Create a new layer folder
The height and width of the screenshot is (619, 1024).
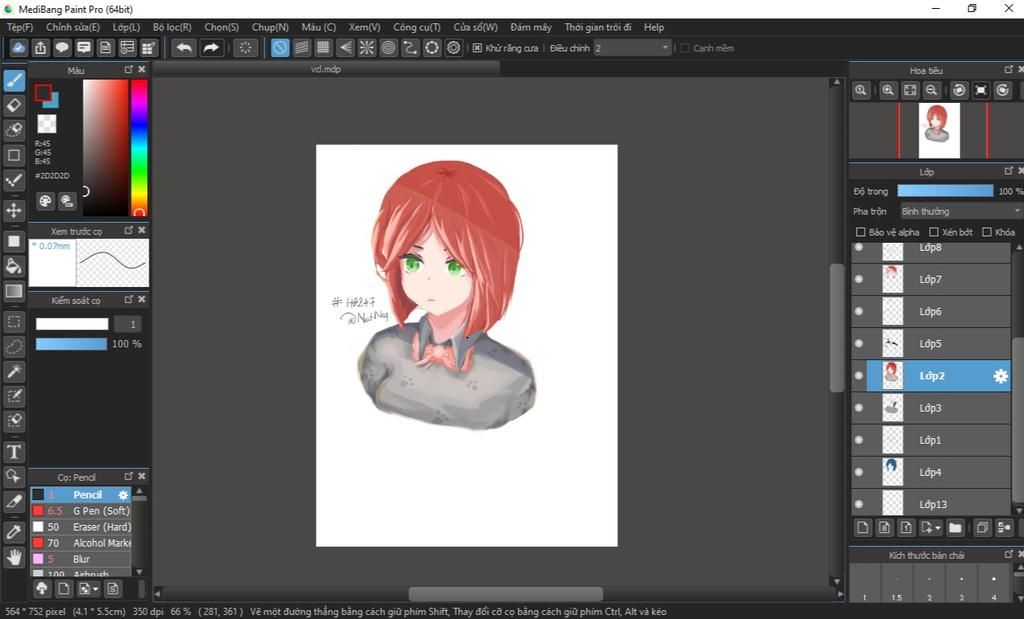pos(955,528)
